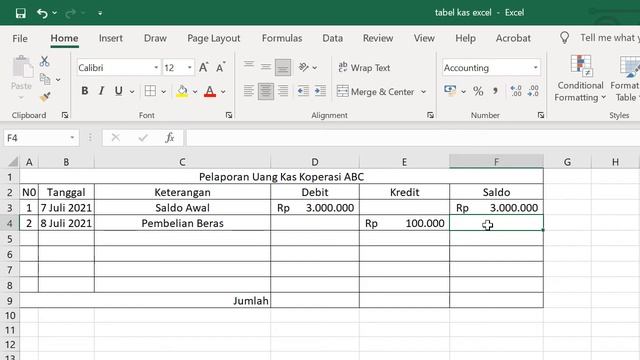
Task: Click the Paste clipboard icon
Action: pyautogui.click(x=22, y=67)
